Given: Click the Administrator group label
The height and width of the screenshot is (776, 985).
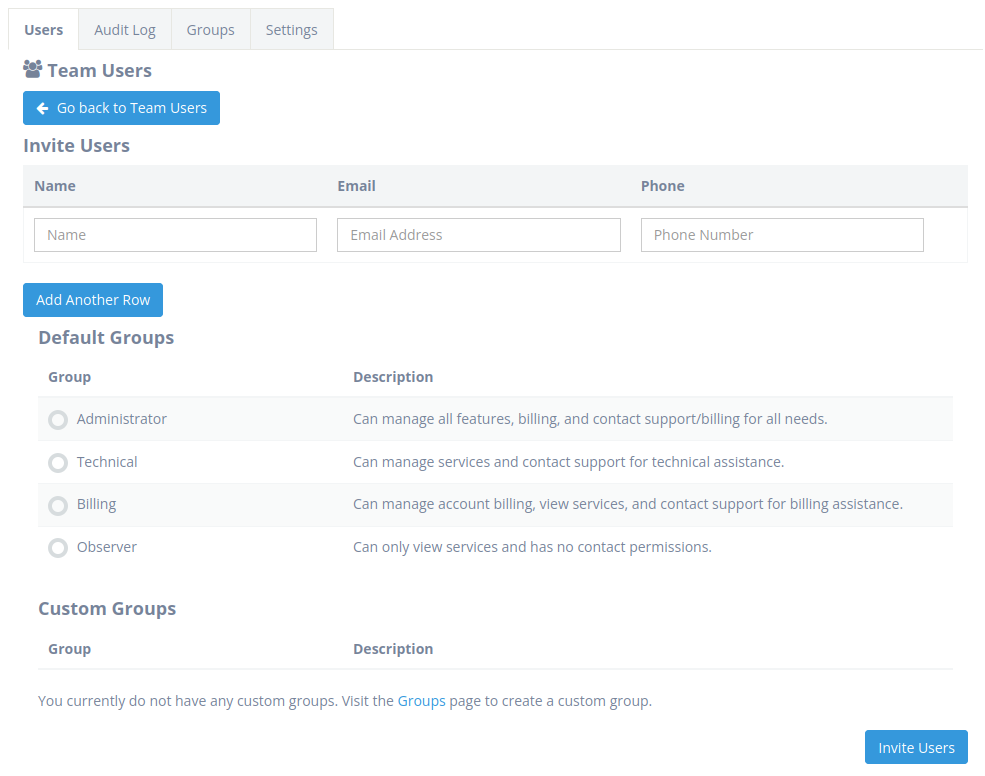Looking at the screenshot, I should pyautogui.click(x=122, y=419).
